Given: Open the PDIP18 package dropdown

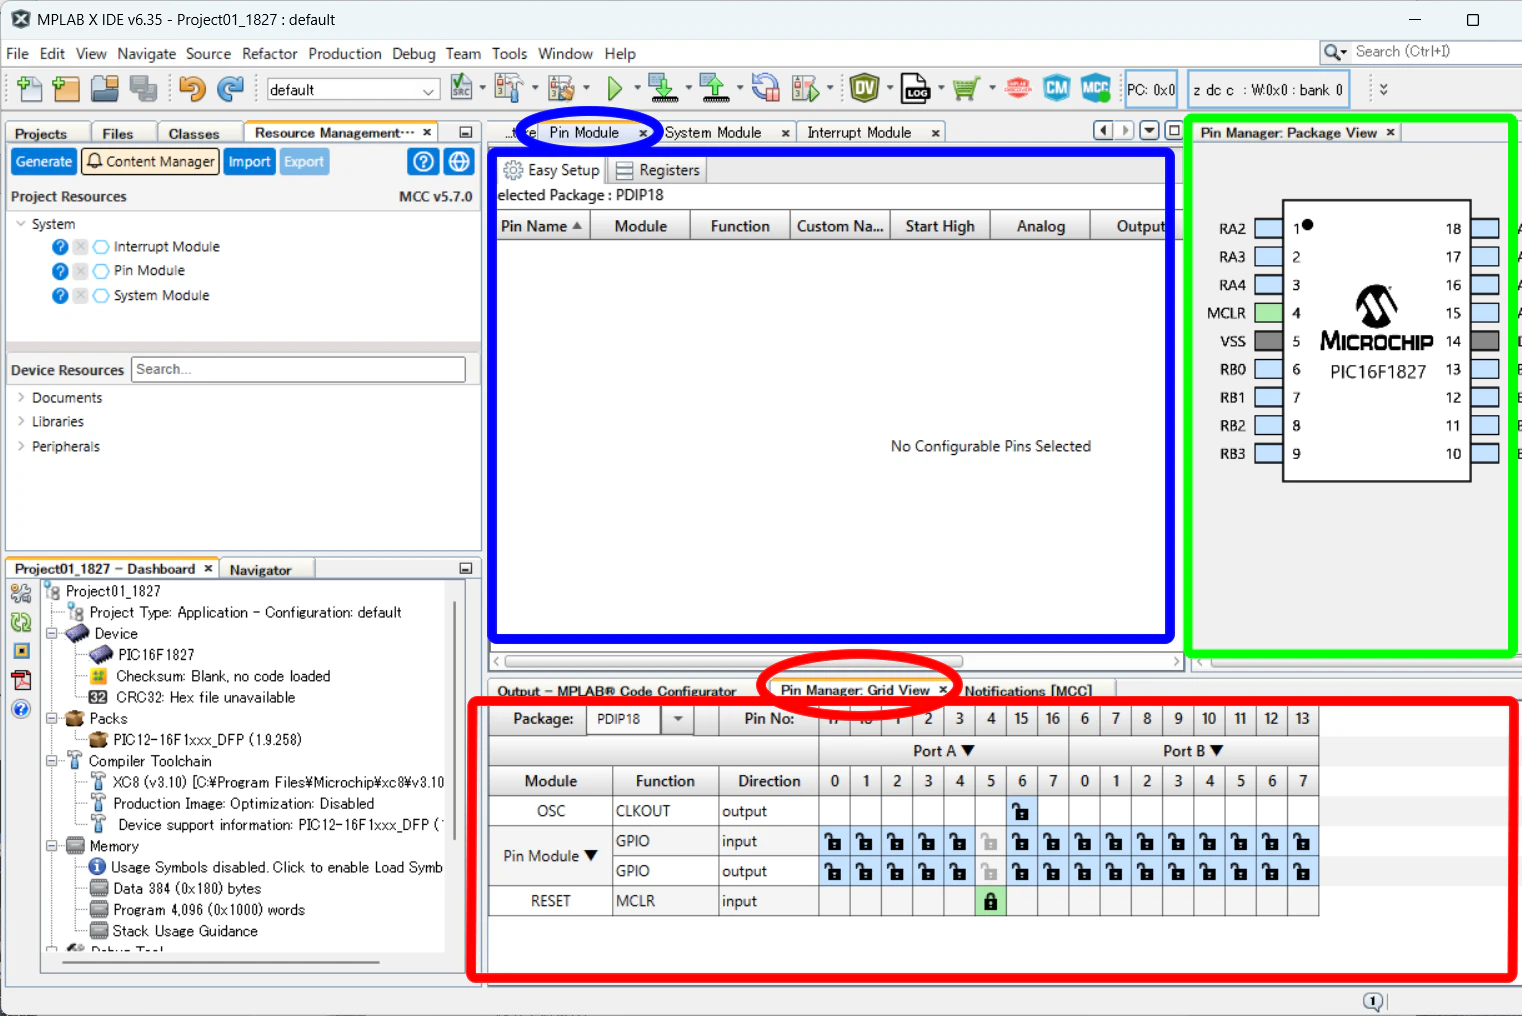Looking at the screenshot, I should click(x=678, y=719).
